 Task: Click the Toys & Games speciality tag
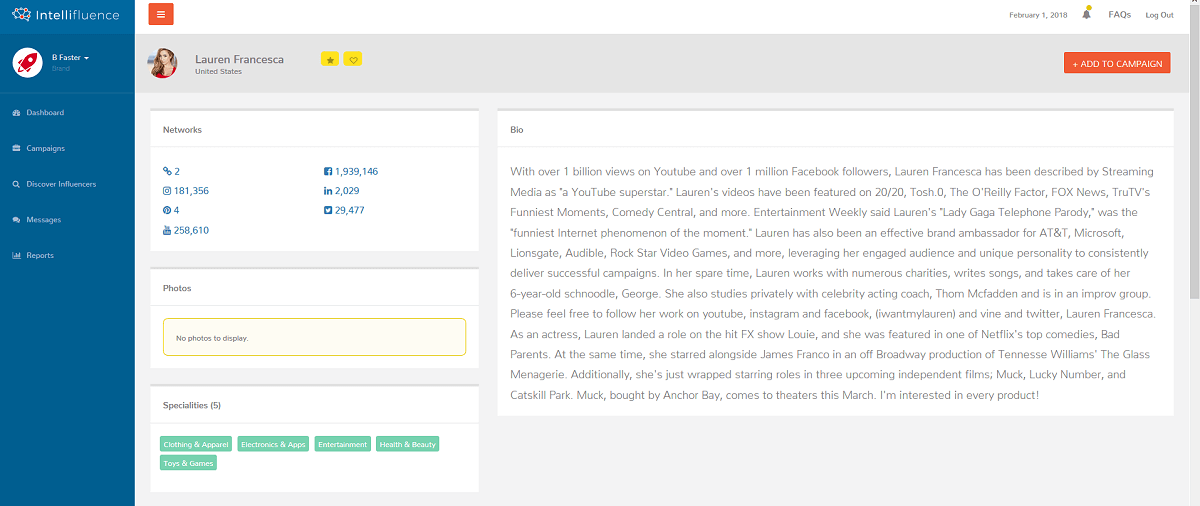(x=188, y=463)
